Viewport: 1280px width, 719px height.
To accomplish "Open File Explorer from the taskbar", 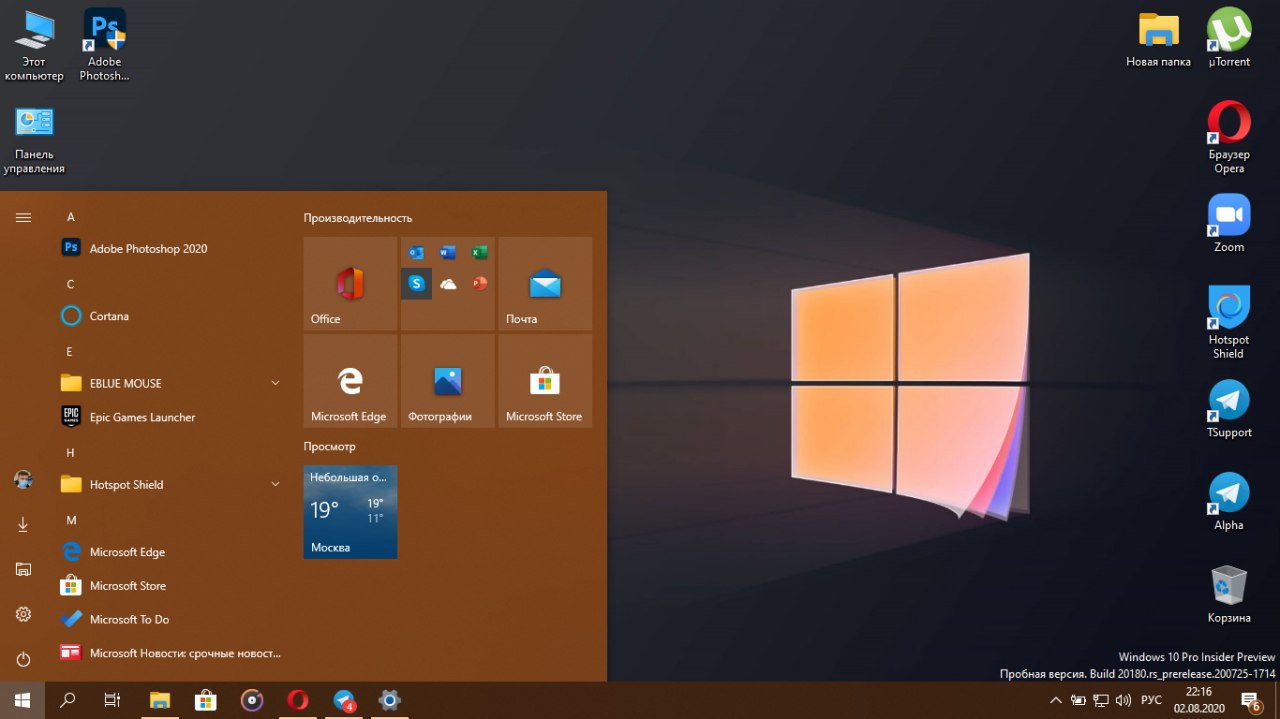I will (160, 700).
